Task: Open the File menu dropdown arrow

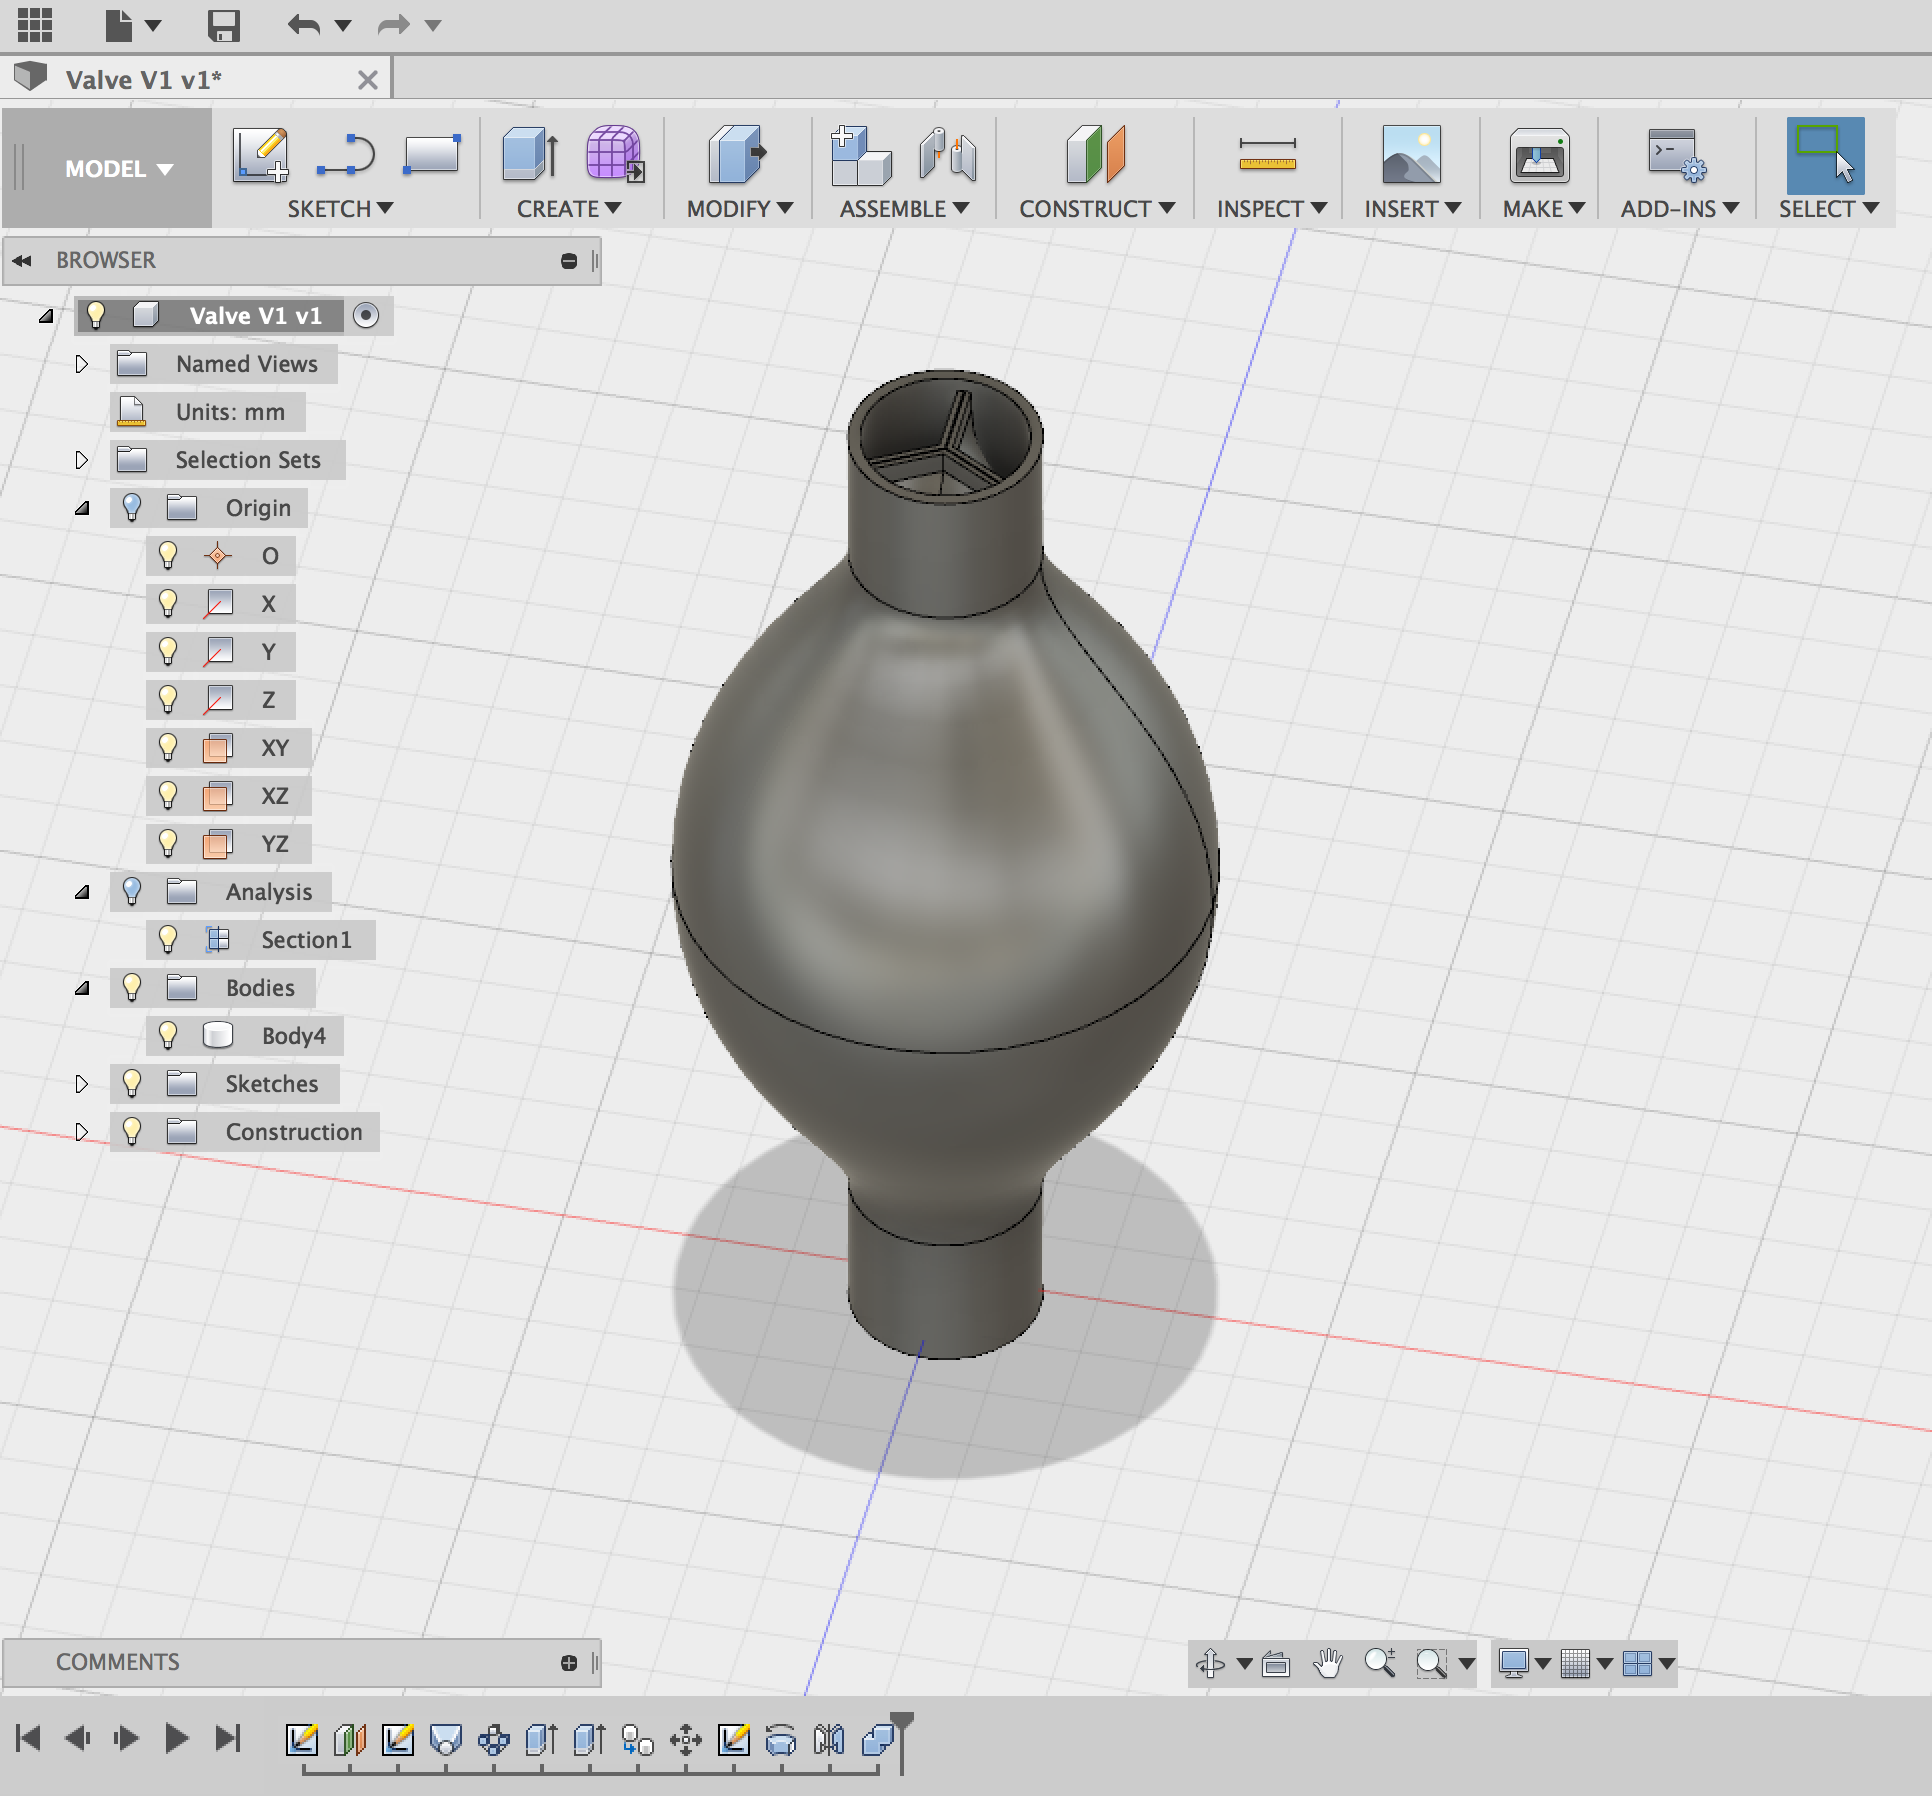Action: [x=153, y=25]
